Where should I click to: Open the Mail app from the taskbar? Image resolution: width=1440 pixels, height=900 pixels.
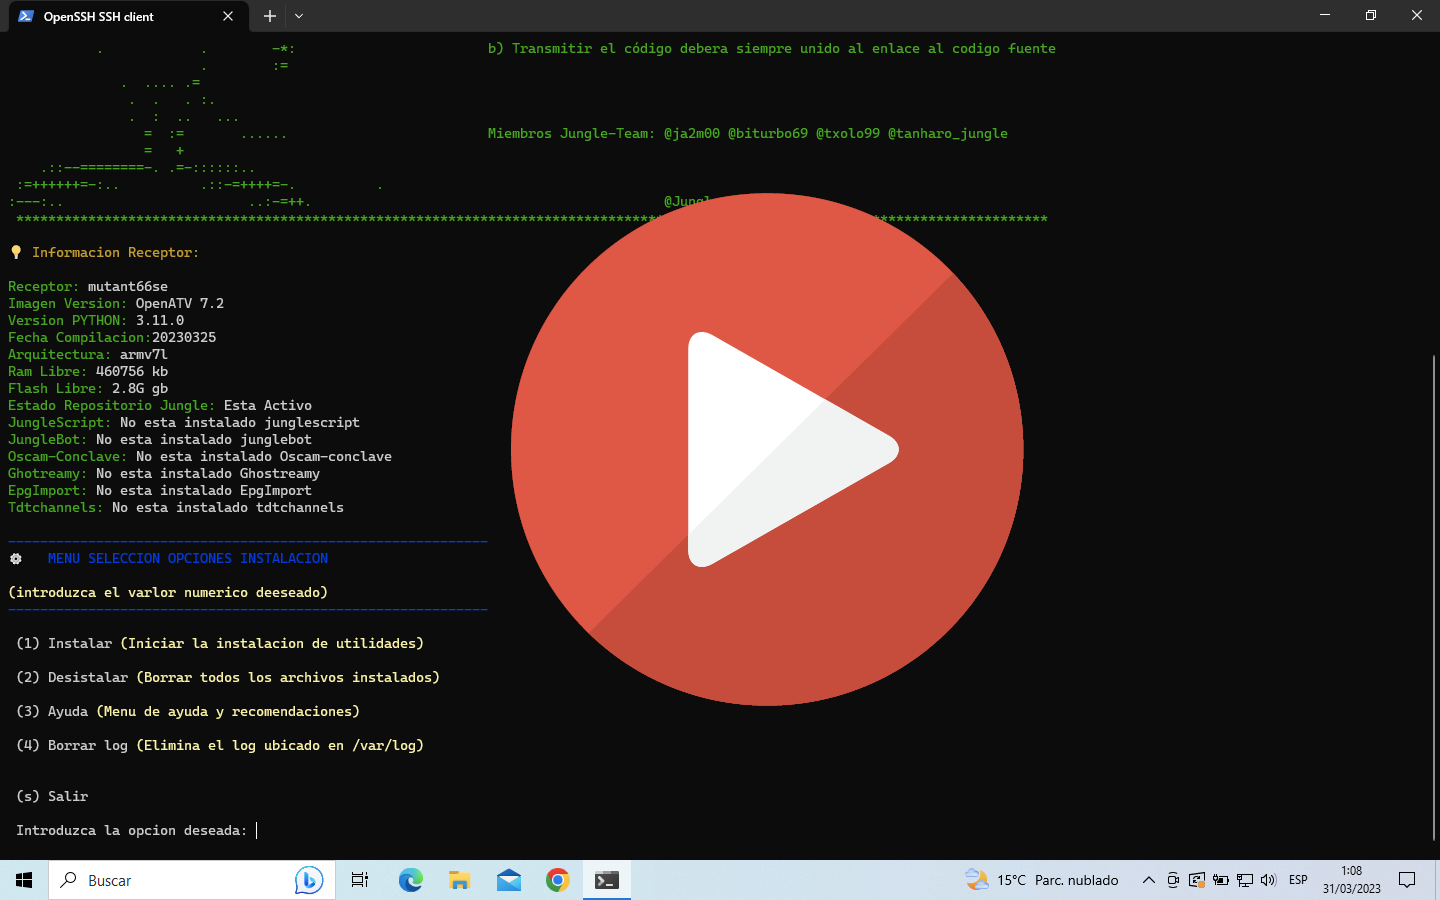[509, 880]
